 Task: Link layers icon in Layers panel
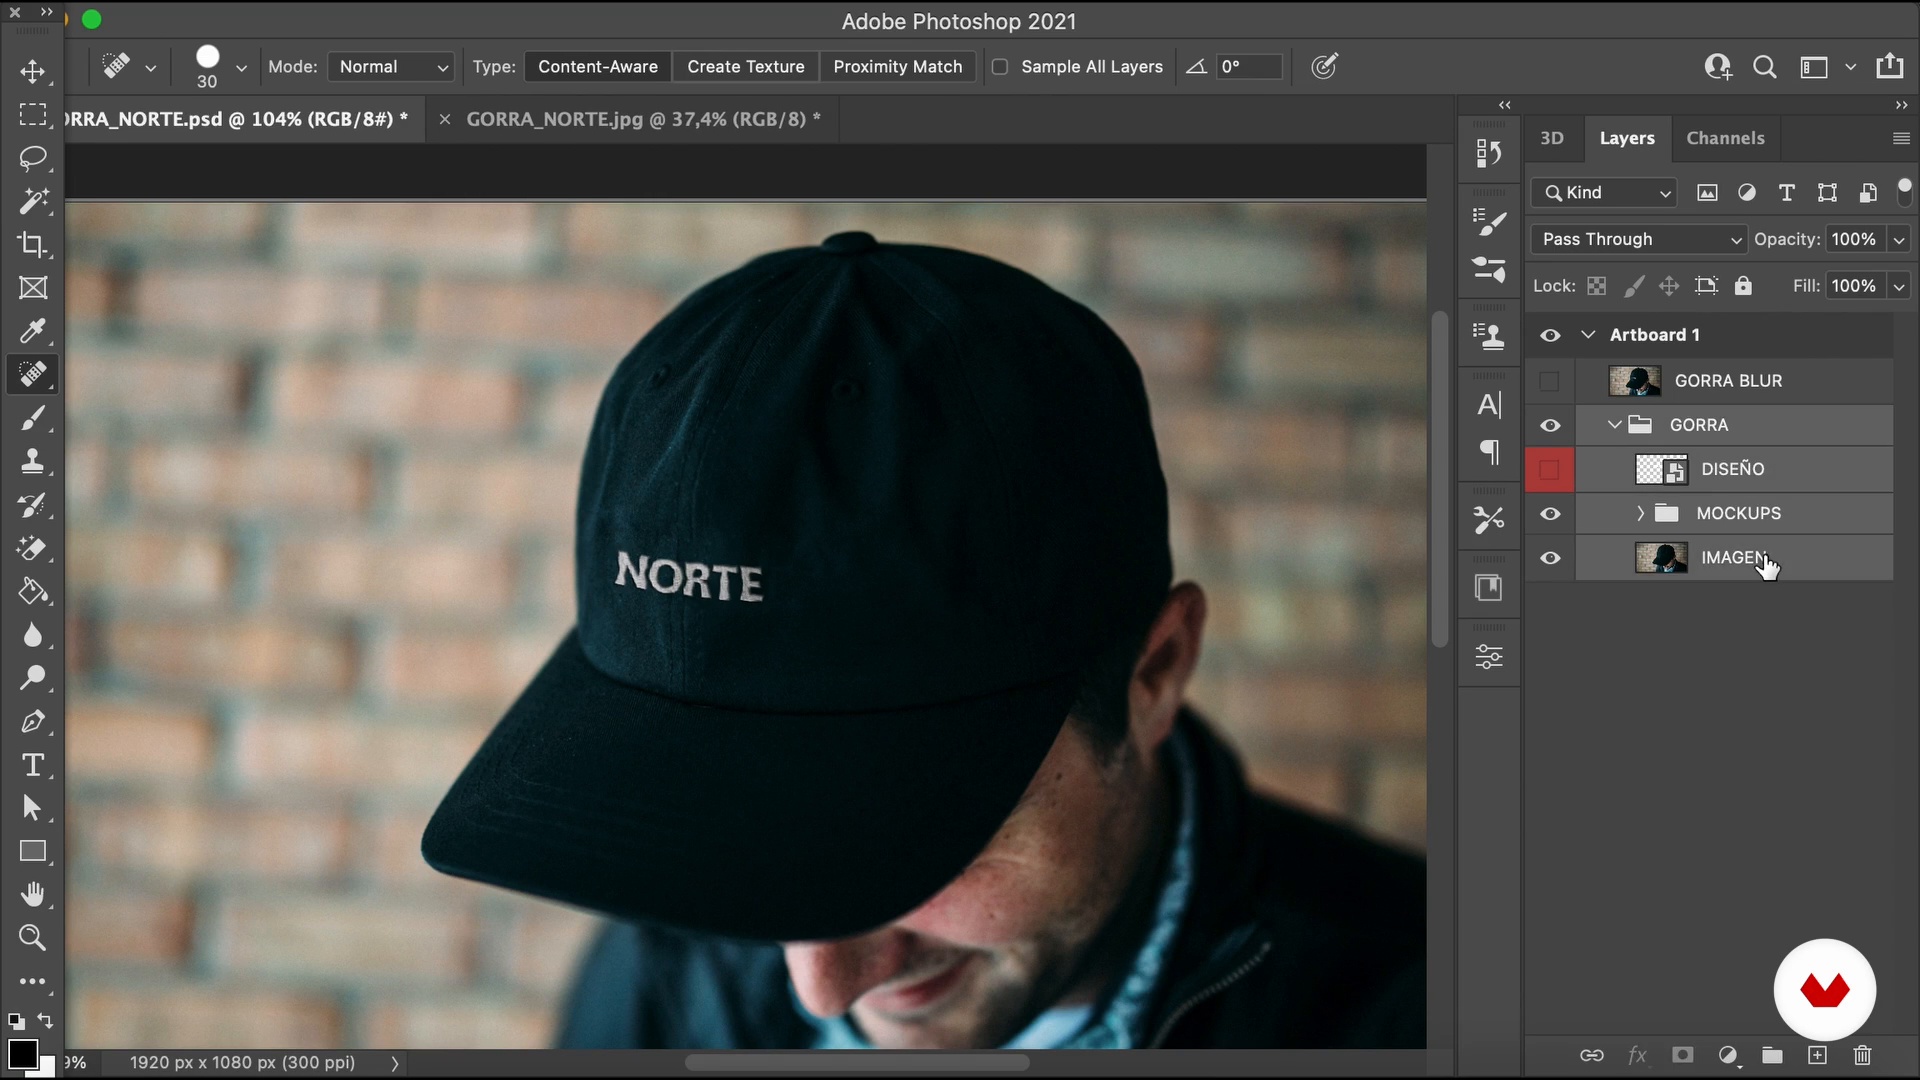click(x=1592, y=1055)
